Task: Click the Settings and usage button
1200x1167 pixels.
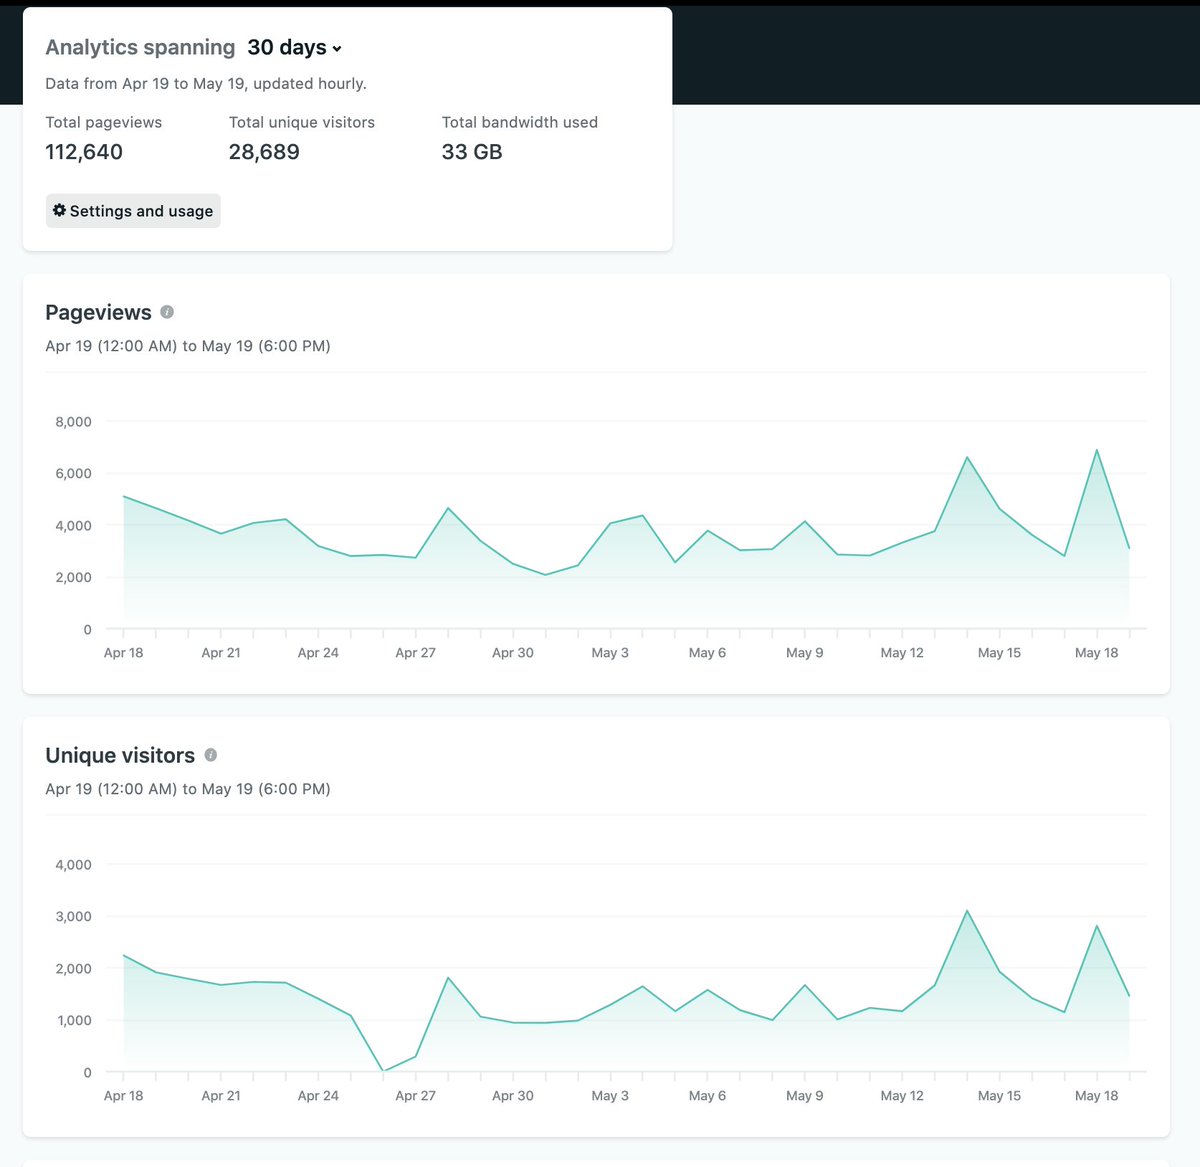Action: coord(132,210)
